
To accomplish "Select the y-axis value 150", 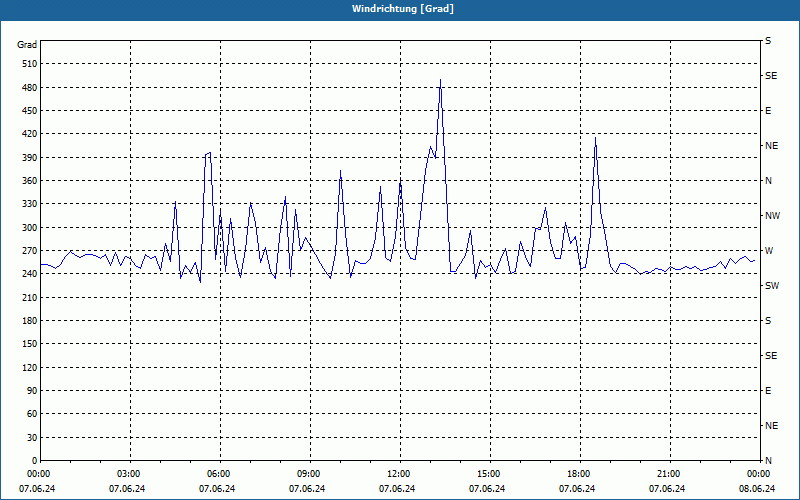I will (x=30, y=344).
